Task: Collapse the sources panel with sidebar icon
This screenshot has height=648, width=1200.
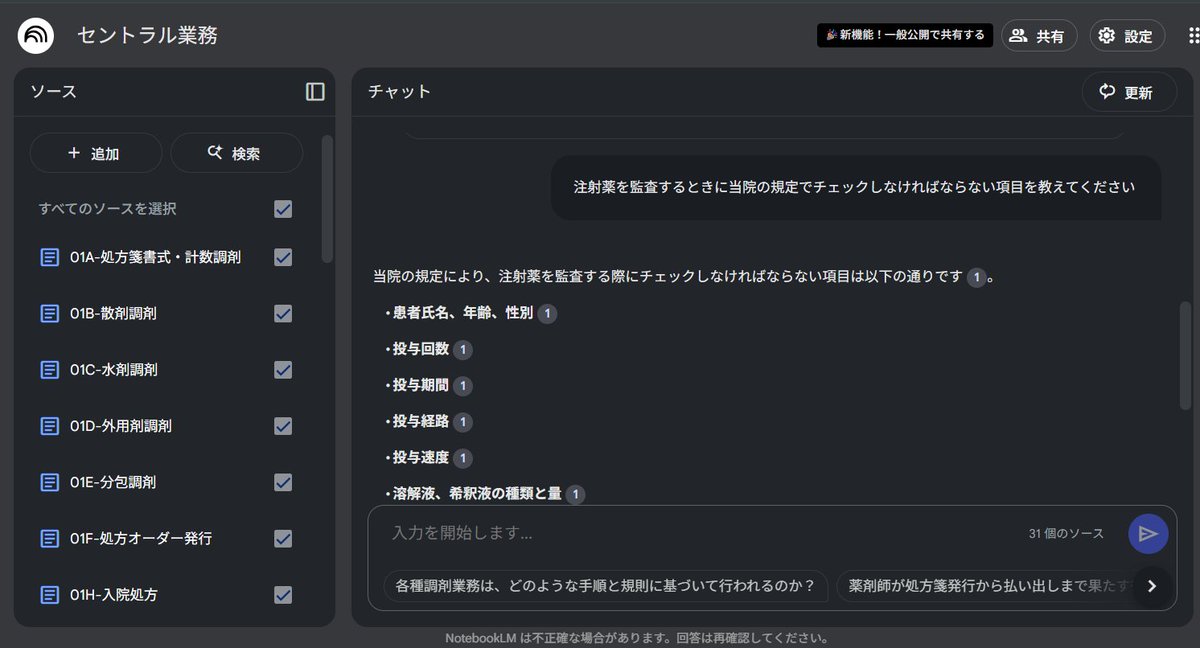Action: pyautogui.click(x=315, y=92)
